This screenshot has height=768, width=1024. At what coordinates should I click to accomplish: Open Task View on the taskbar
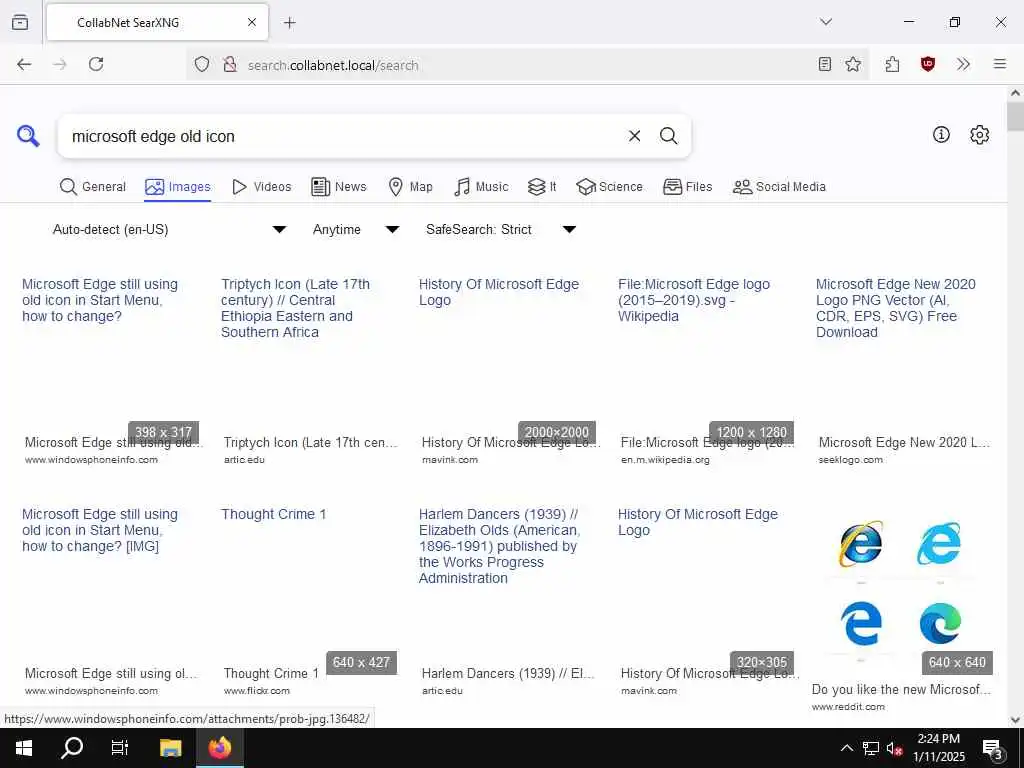click(x=120, y=748)
